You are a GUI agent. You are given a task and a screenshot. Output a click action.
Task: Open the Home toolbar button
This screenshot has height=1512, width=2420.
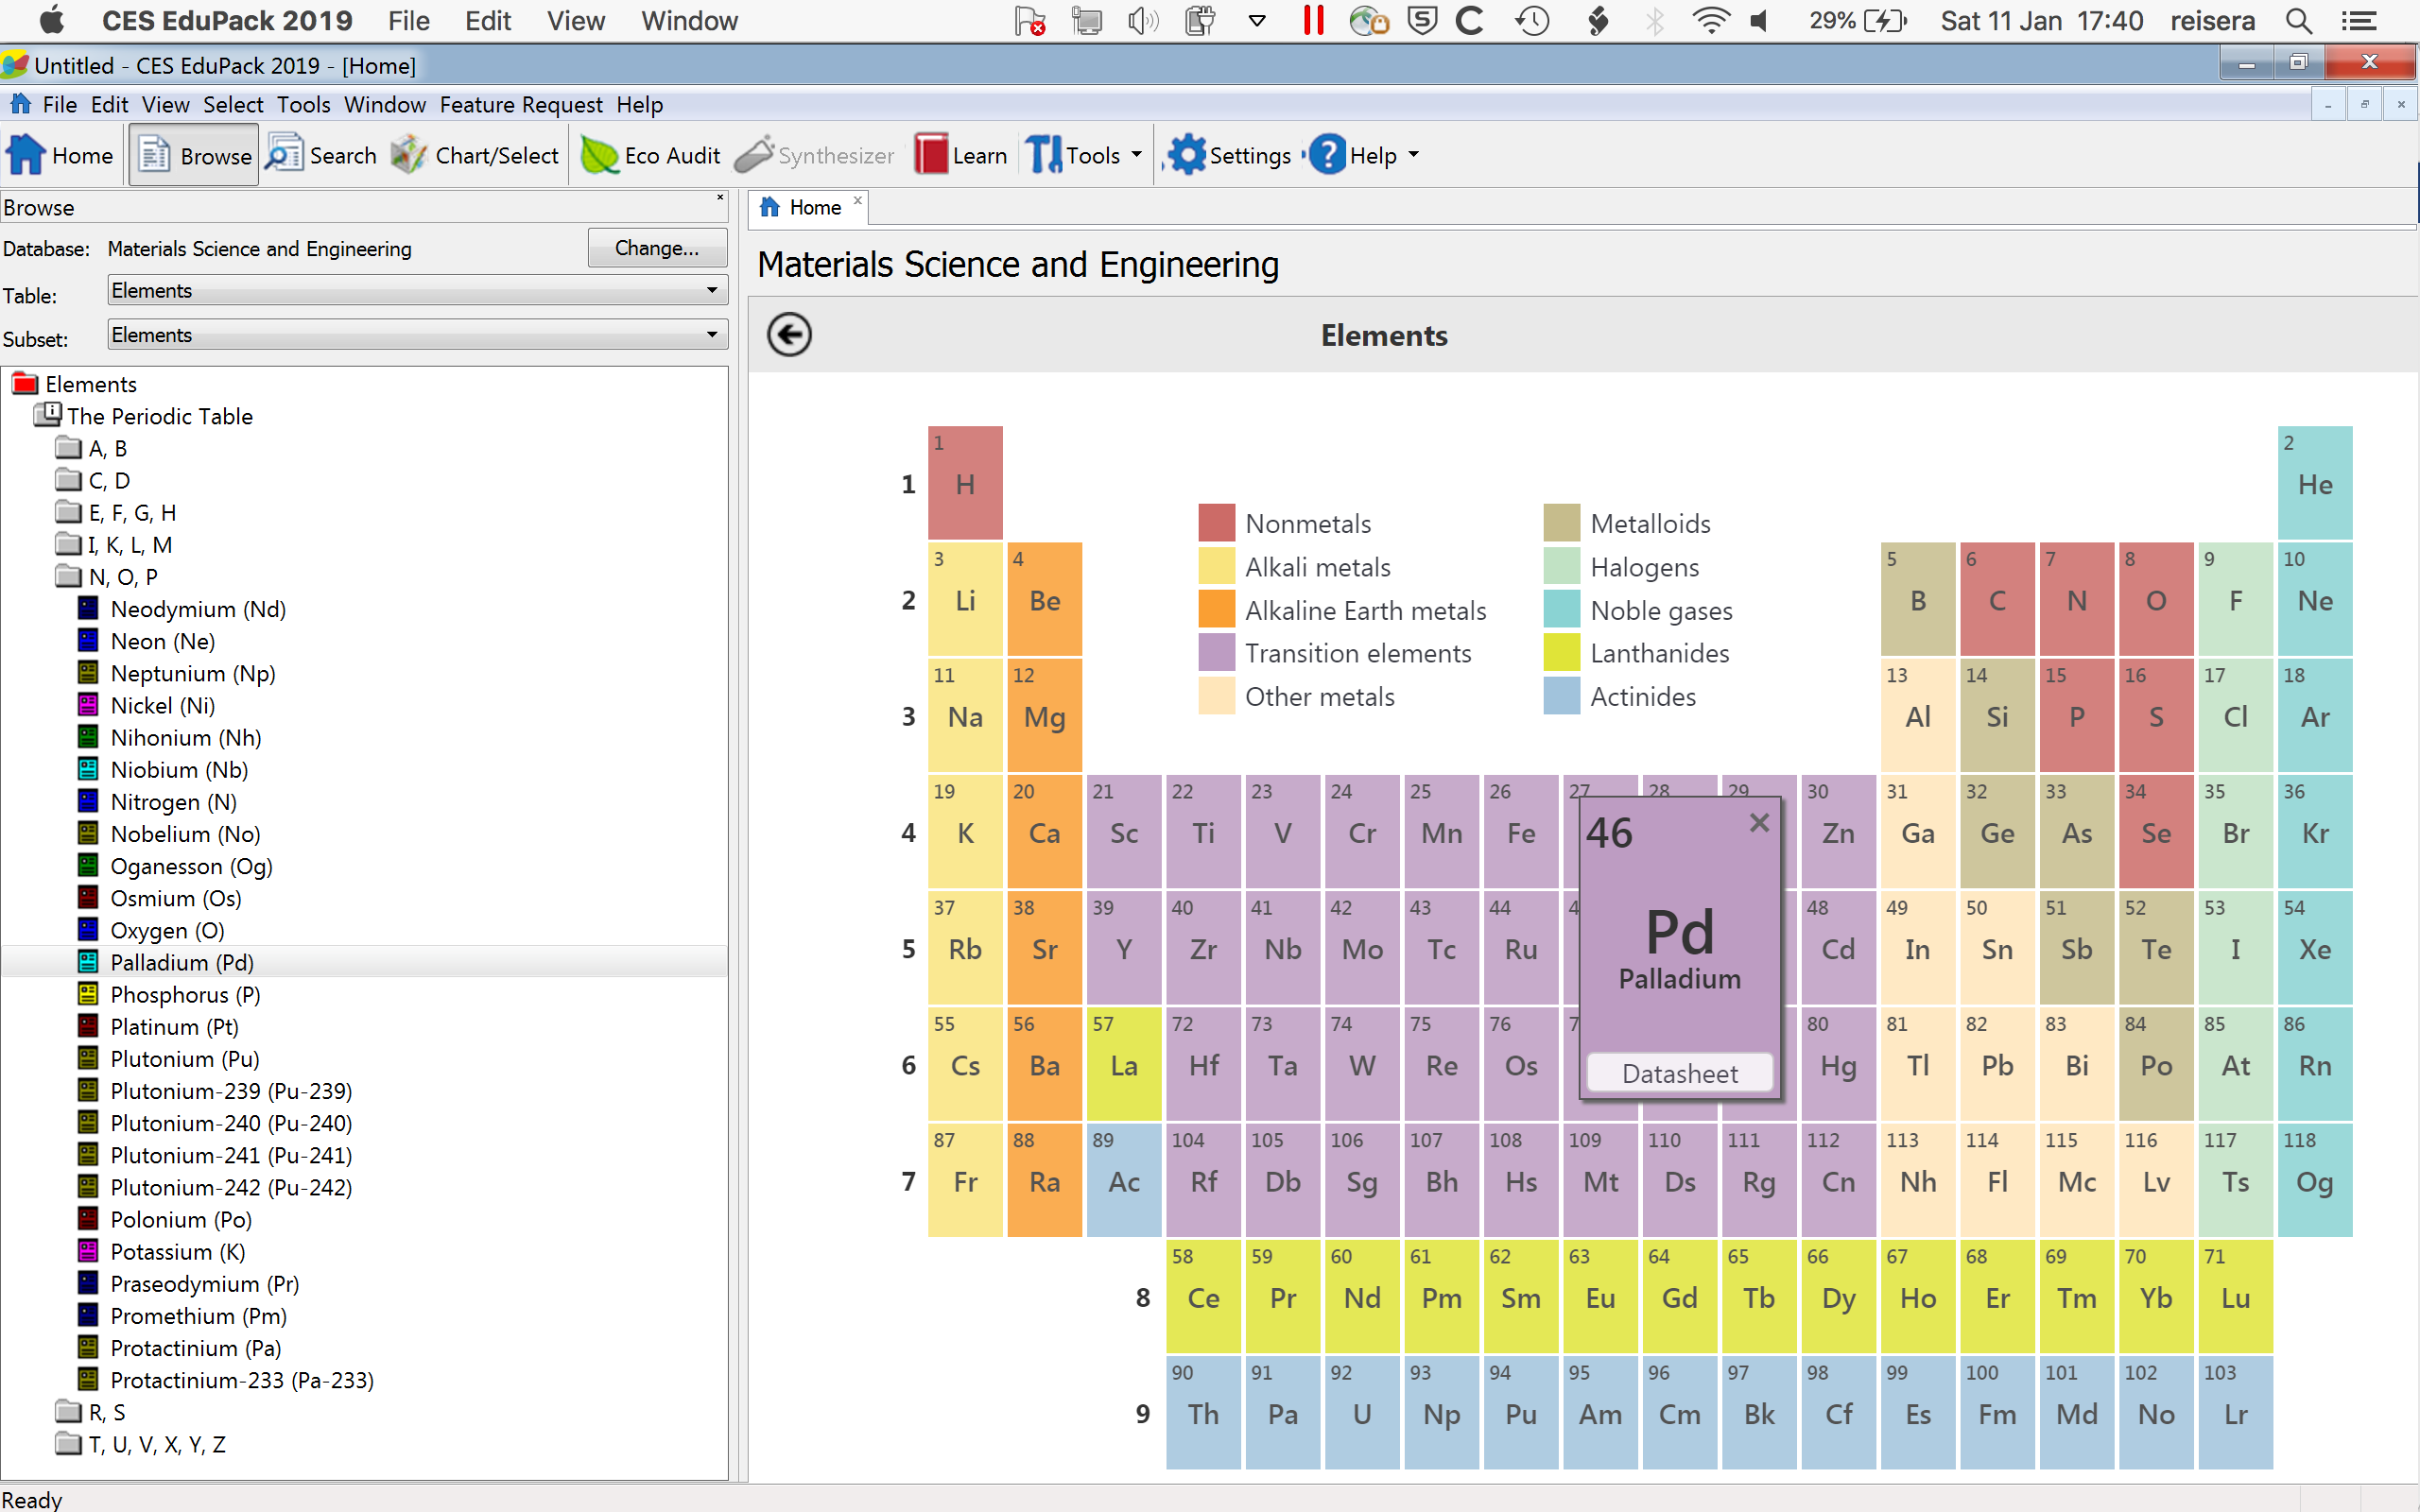tap(60, 155)
